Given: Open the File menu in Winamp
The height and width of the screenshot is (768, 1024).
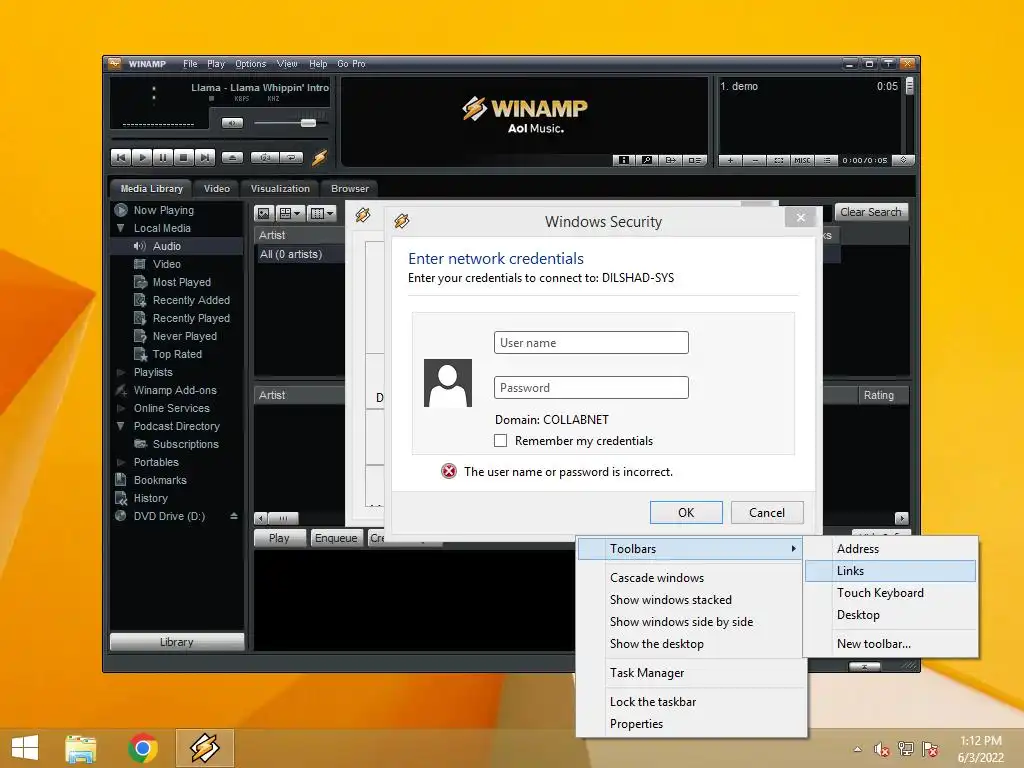Looking at the screenshot, I should (x=190, y=64).
